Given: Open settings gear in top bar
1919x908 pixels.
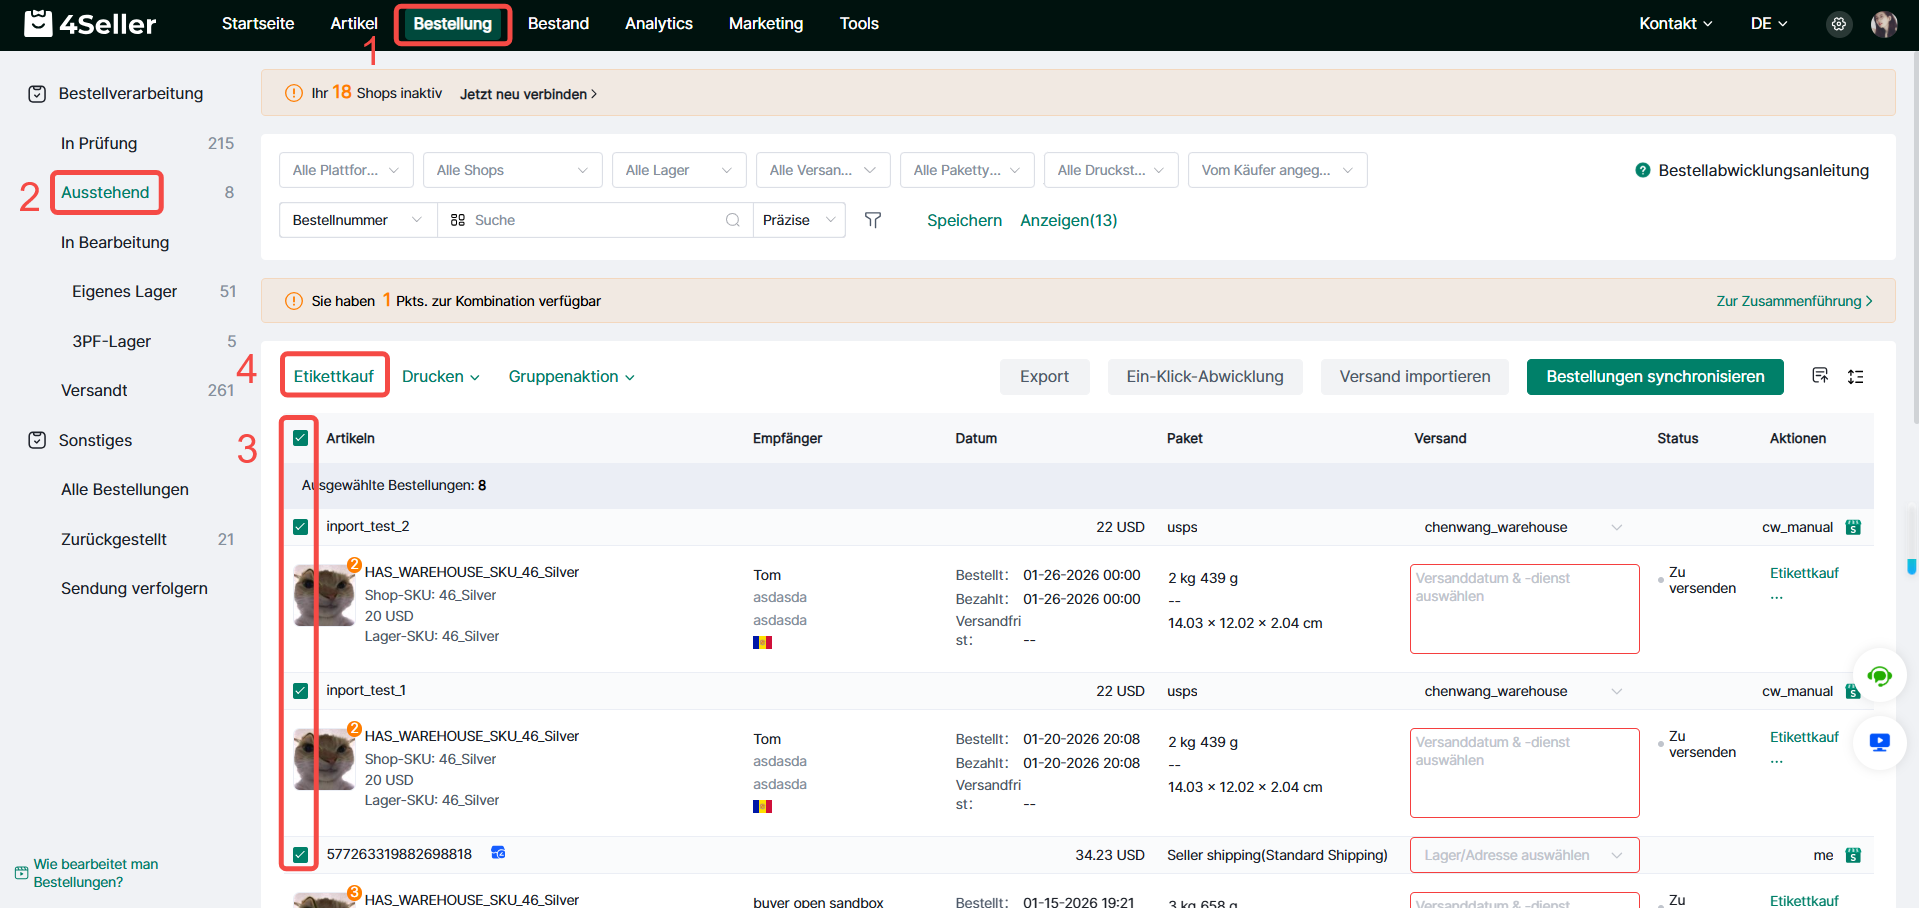Looking at the screenshot, I should 1838,24.
